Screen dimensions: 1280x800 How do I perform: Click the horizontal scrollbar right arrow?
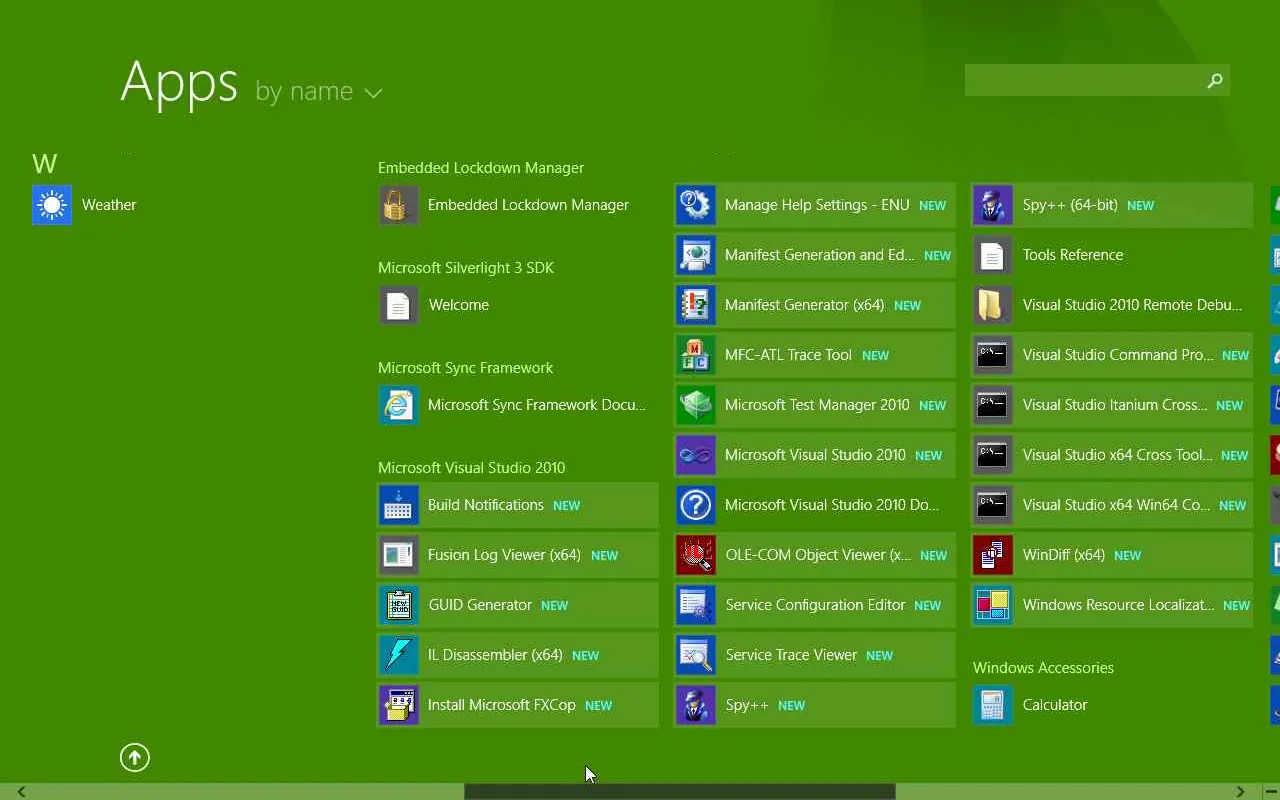tap(1240, 792)
